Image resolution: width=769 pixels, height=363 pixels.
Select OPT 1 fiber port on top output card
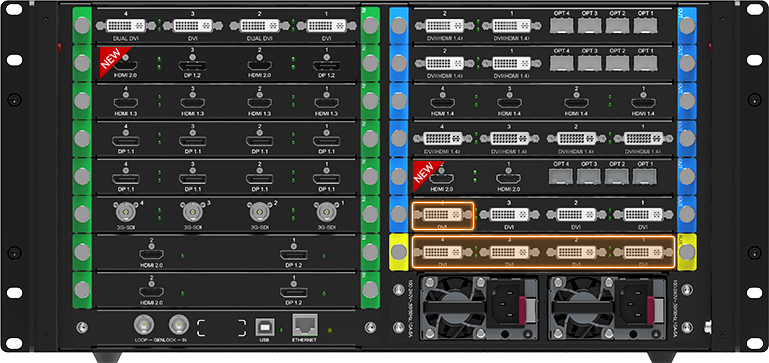tap(645, 26)
